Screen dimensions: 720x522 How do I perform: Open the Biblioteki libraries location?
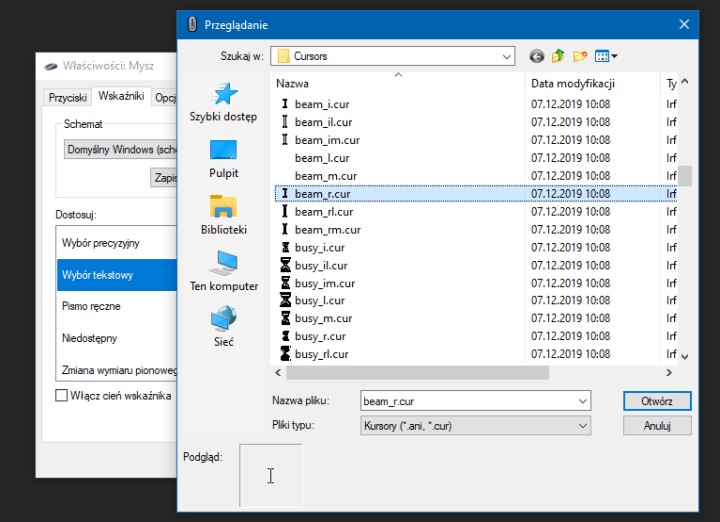(223, 215)
